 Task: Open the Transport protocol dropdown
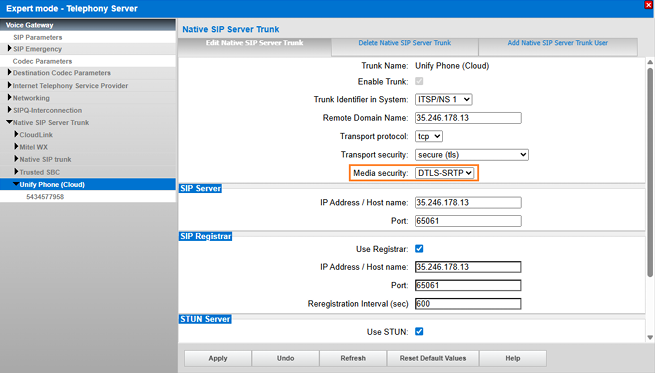click(x=429, y=136)
